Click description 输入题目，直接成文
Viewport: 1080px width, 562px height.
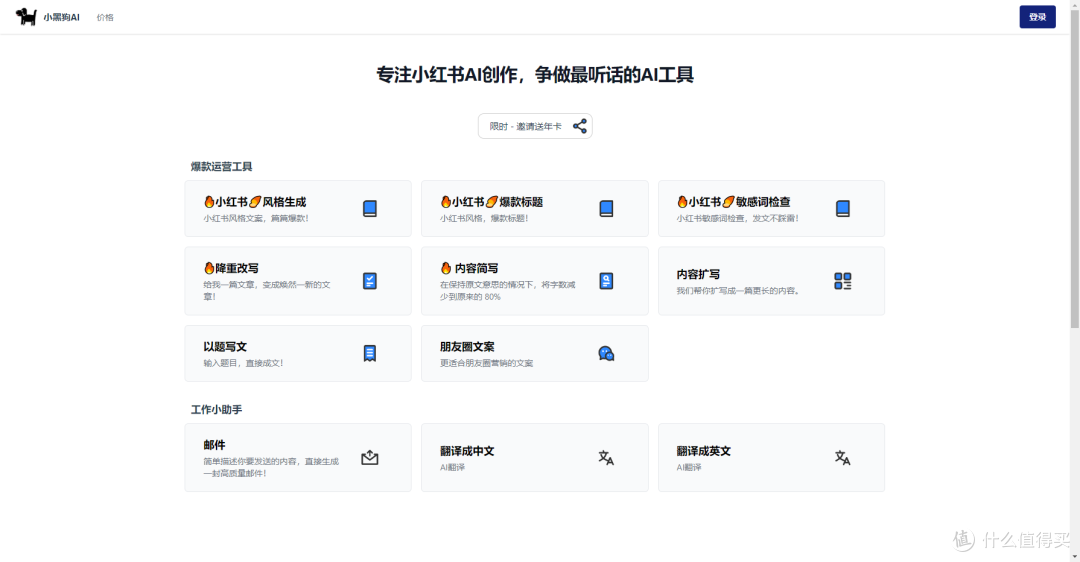tap(243, 363)
